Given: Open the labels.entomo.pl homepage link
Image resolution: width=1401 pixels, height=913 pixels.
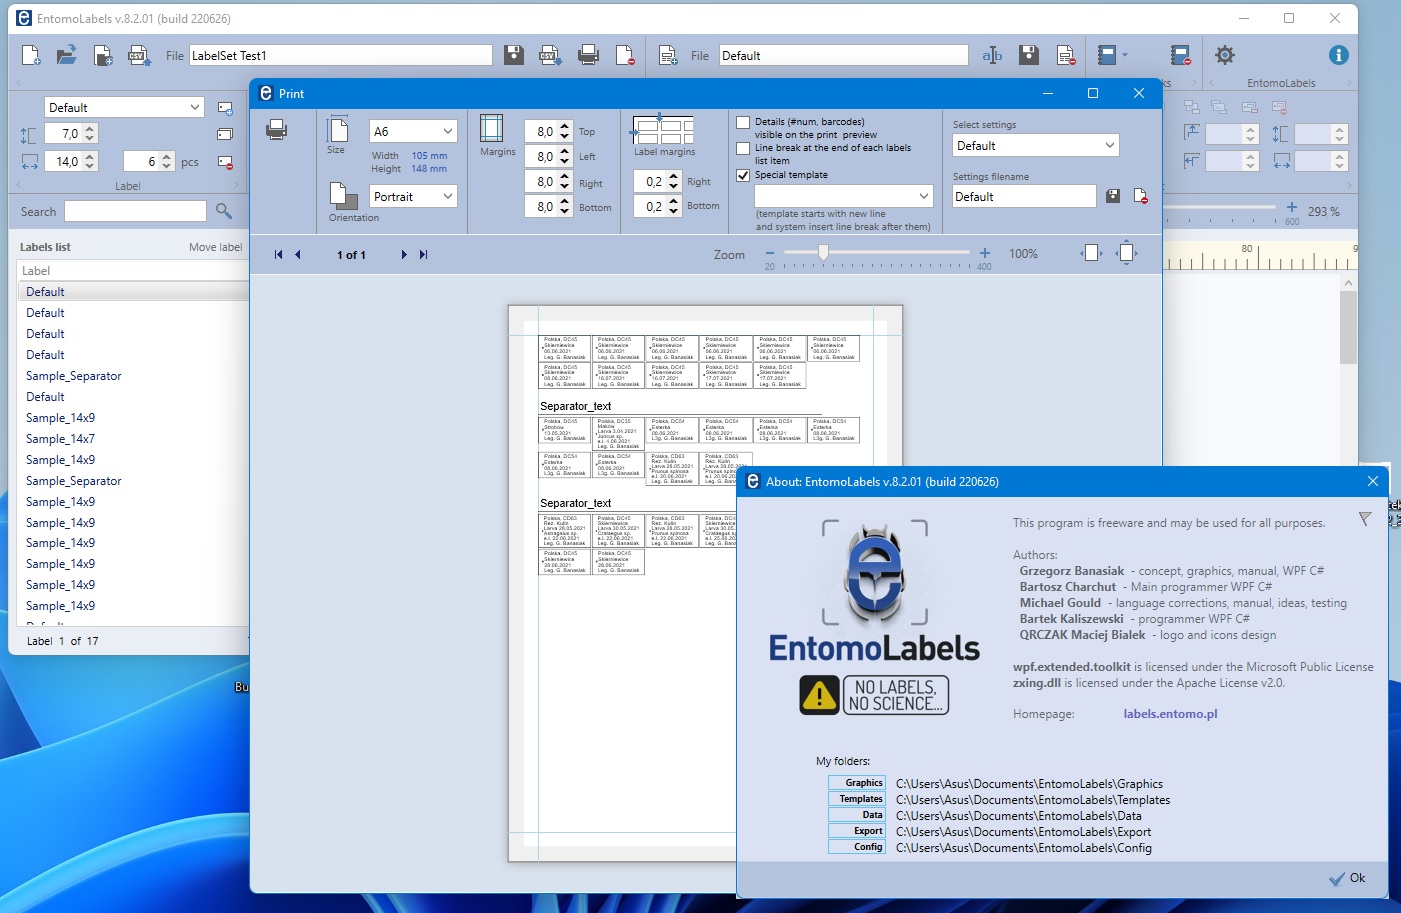Looking at the screenshot, I should pyautogui.click(x=1170, y=714).
